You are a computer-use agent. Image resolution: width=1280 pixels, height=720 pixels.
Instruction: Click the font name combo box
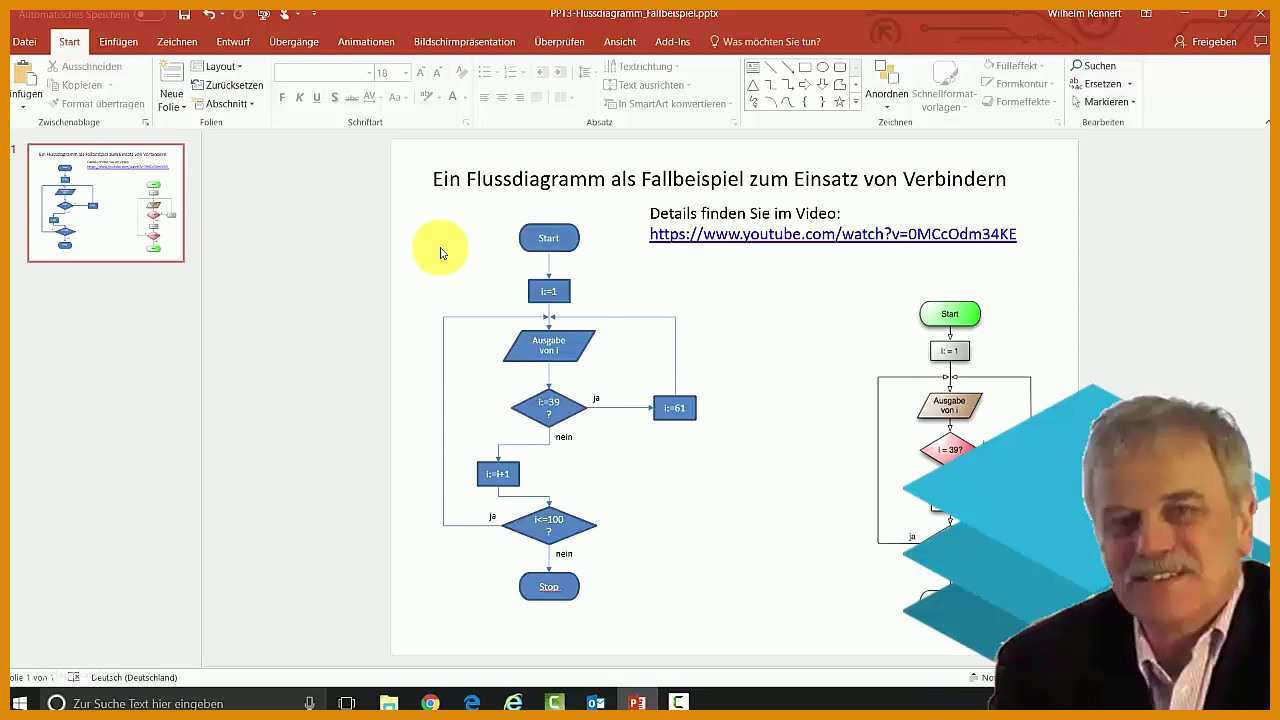322,72
